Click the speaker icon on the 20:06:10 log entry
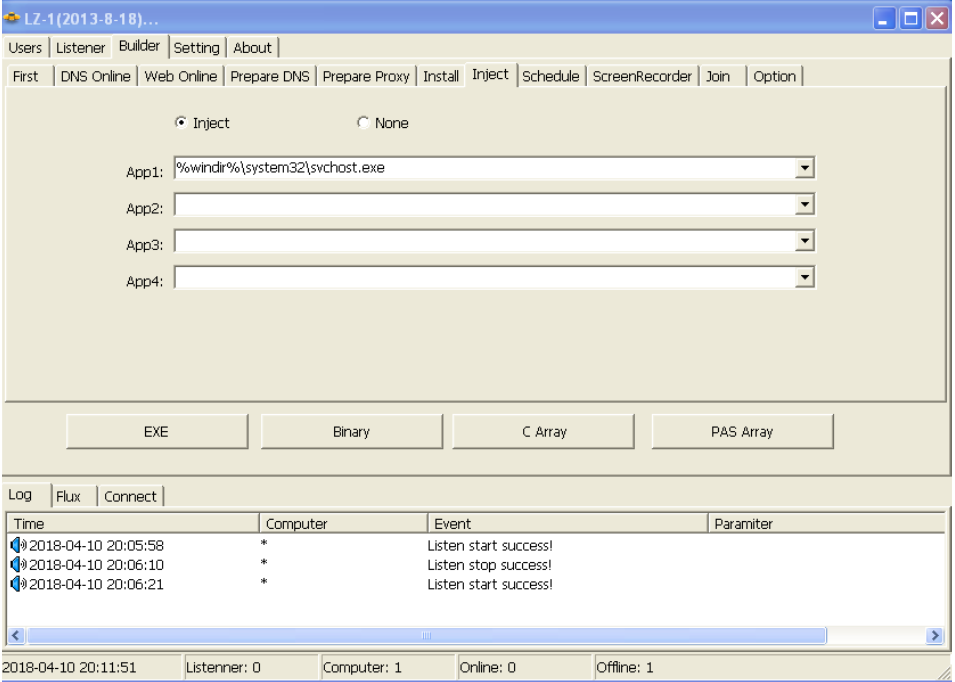The width and height of the screenshot is (955, 682). tap(16, 565)
